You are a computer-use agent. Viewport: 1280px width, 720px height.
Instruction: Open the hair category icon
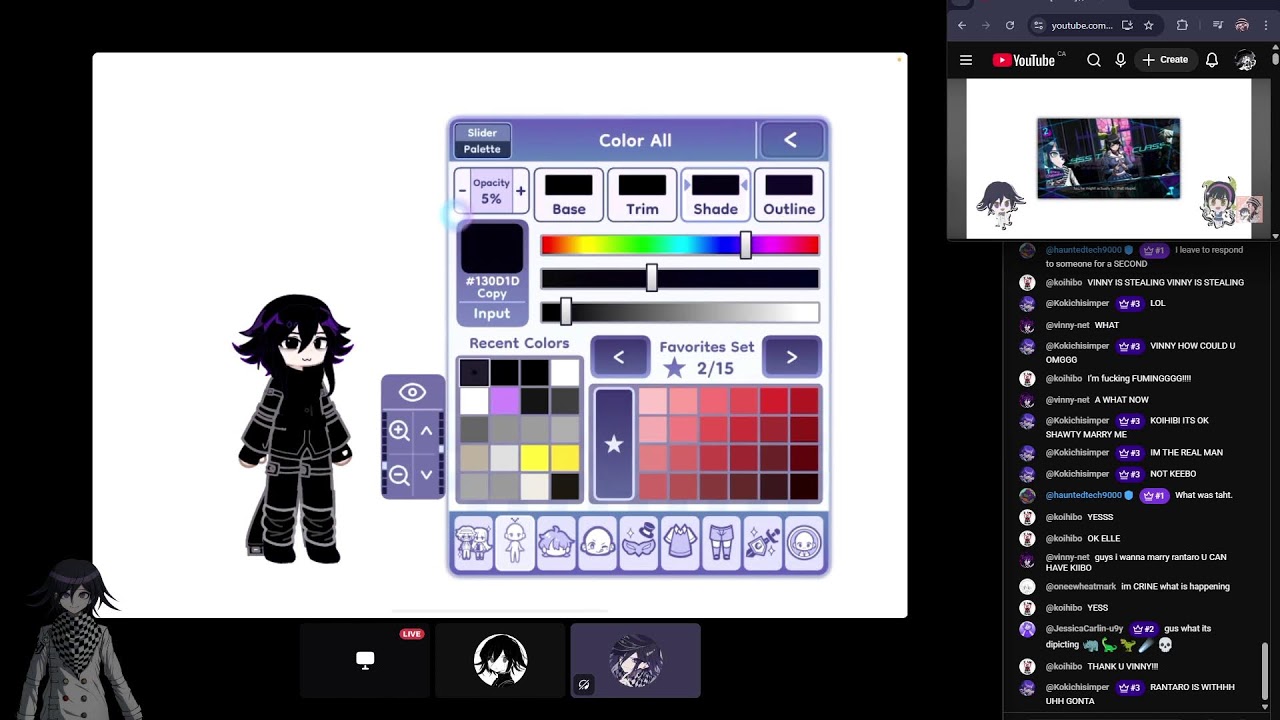[556, 542]
